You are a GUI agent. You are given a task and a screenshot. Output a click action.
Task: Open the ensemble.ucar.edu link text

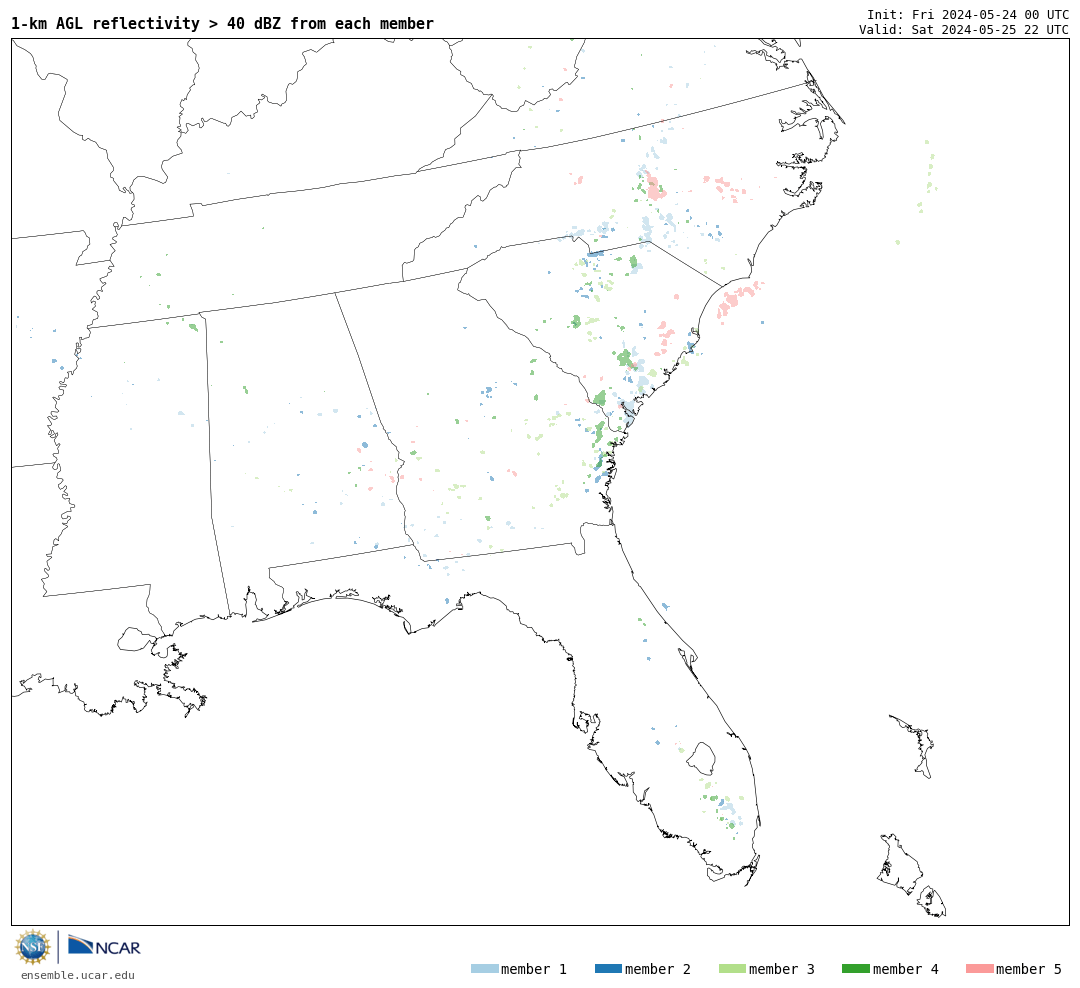(78, 975)
